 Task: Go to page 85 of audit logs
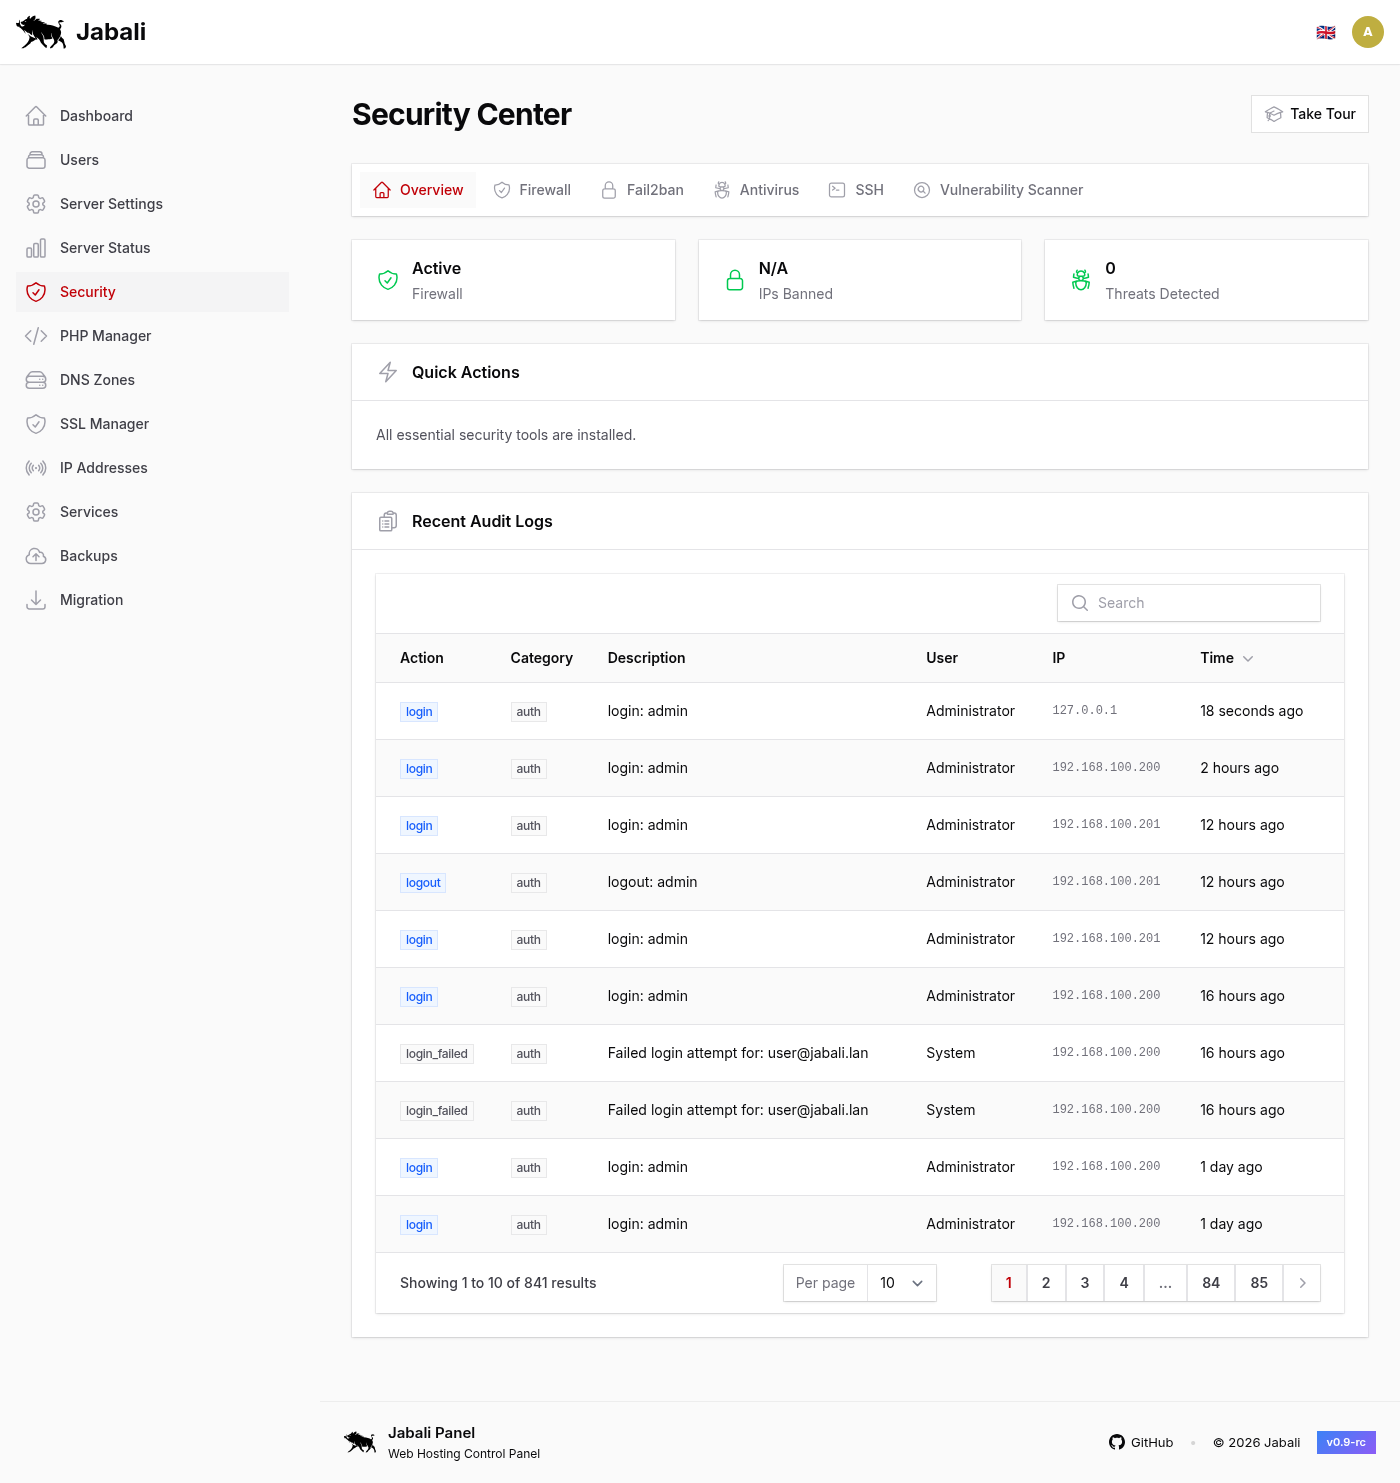pyautogui.click(x=1258, y=1282)
